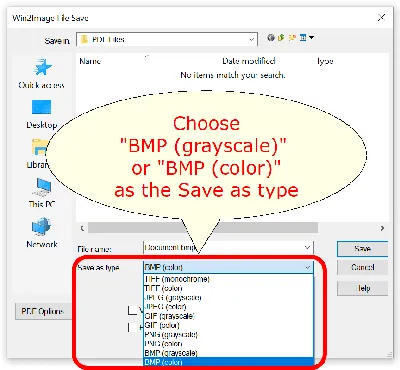Choose GIF (grayscale) file type

[228, 316]
